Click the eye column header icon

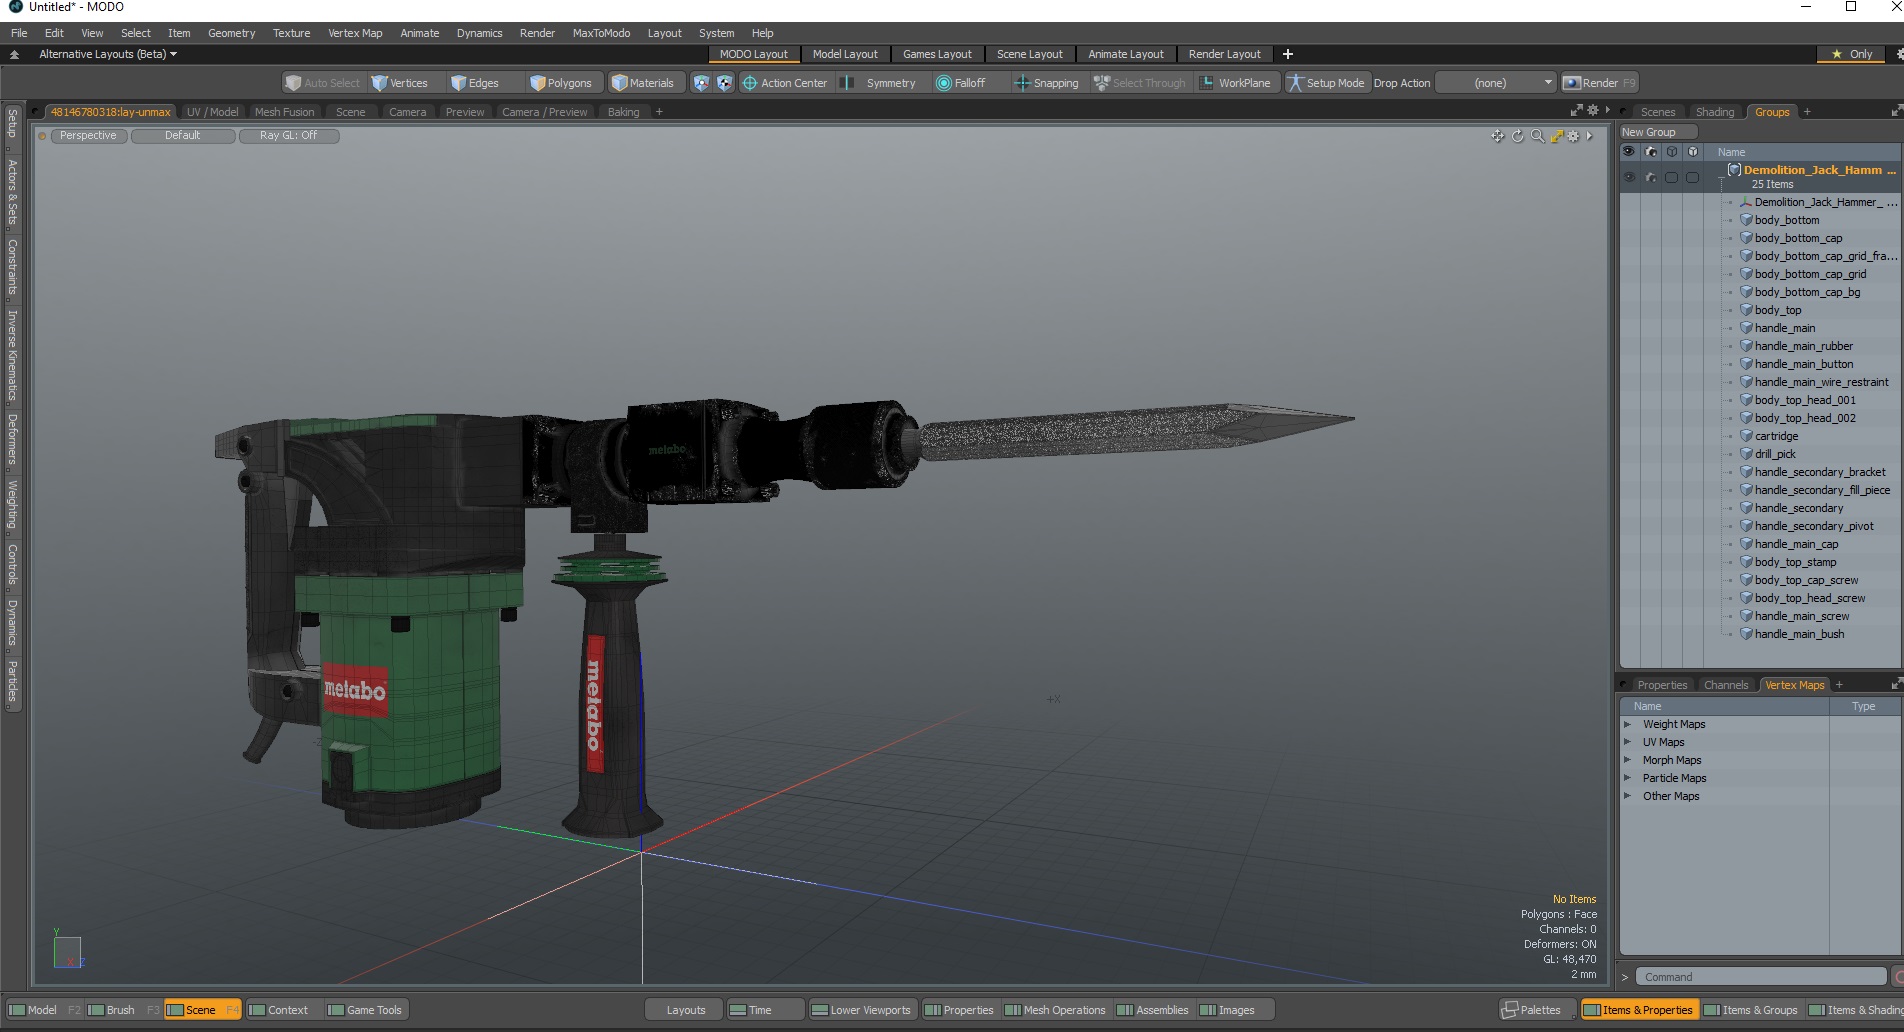[x=1629, y=152]
